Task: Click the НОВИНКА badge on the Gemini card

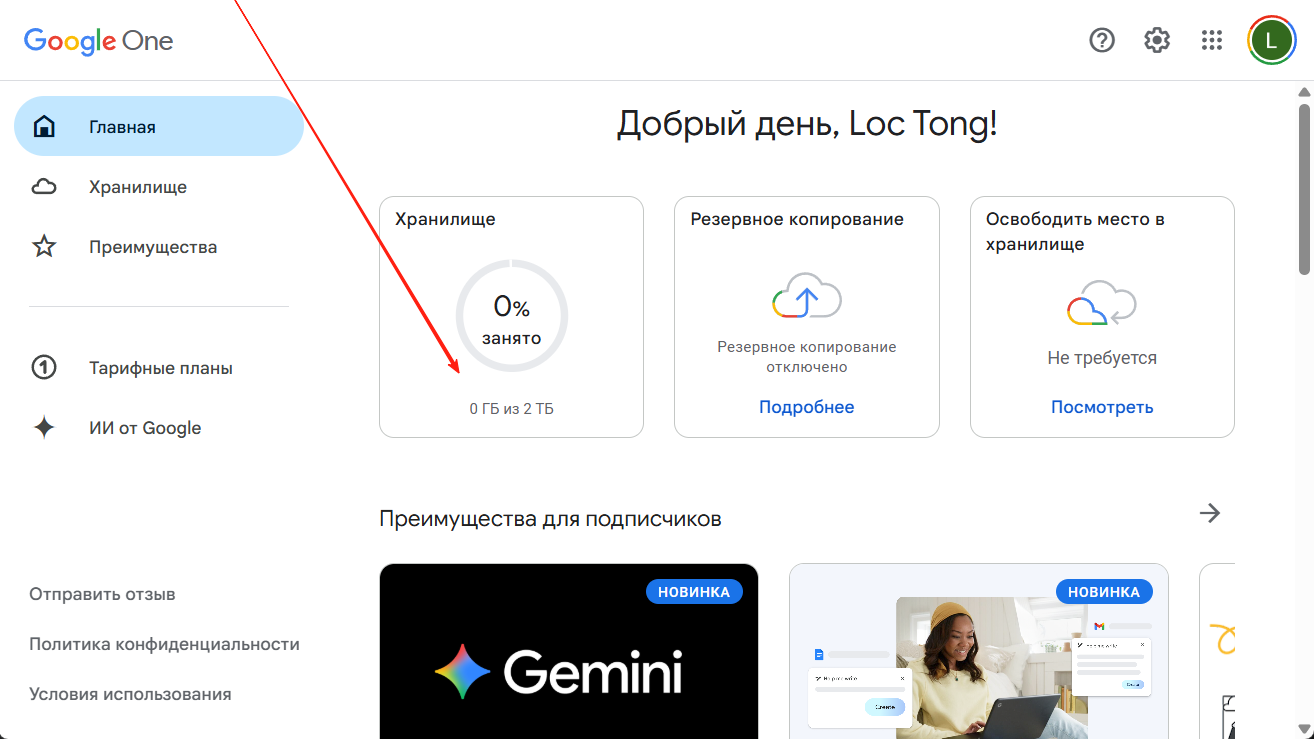Action: pyautogui.click(x=694, y=592)
